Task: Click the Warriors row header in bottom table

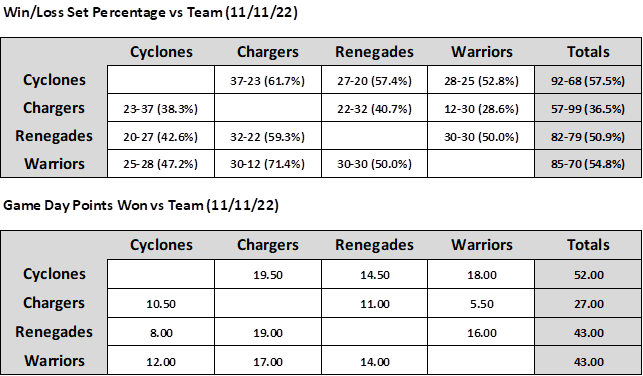Action: tap(55, 360)
